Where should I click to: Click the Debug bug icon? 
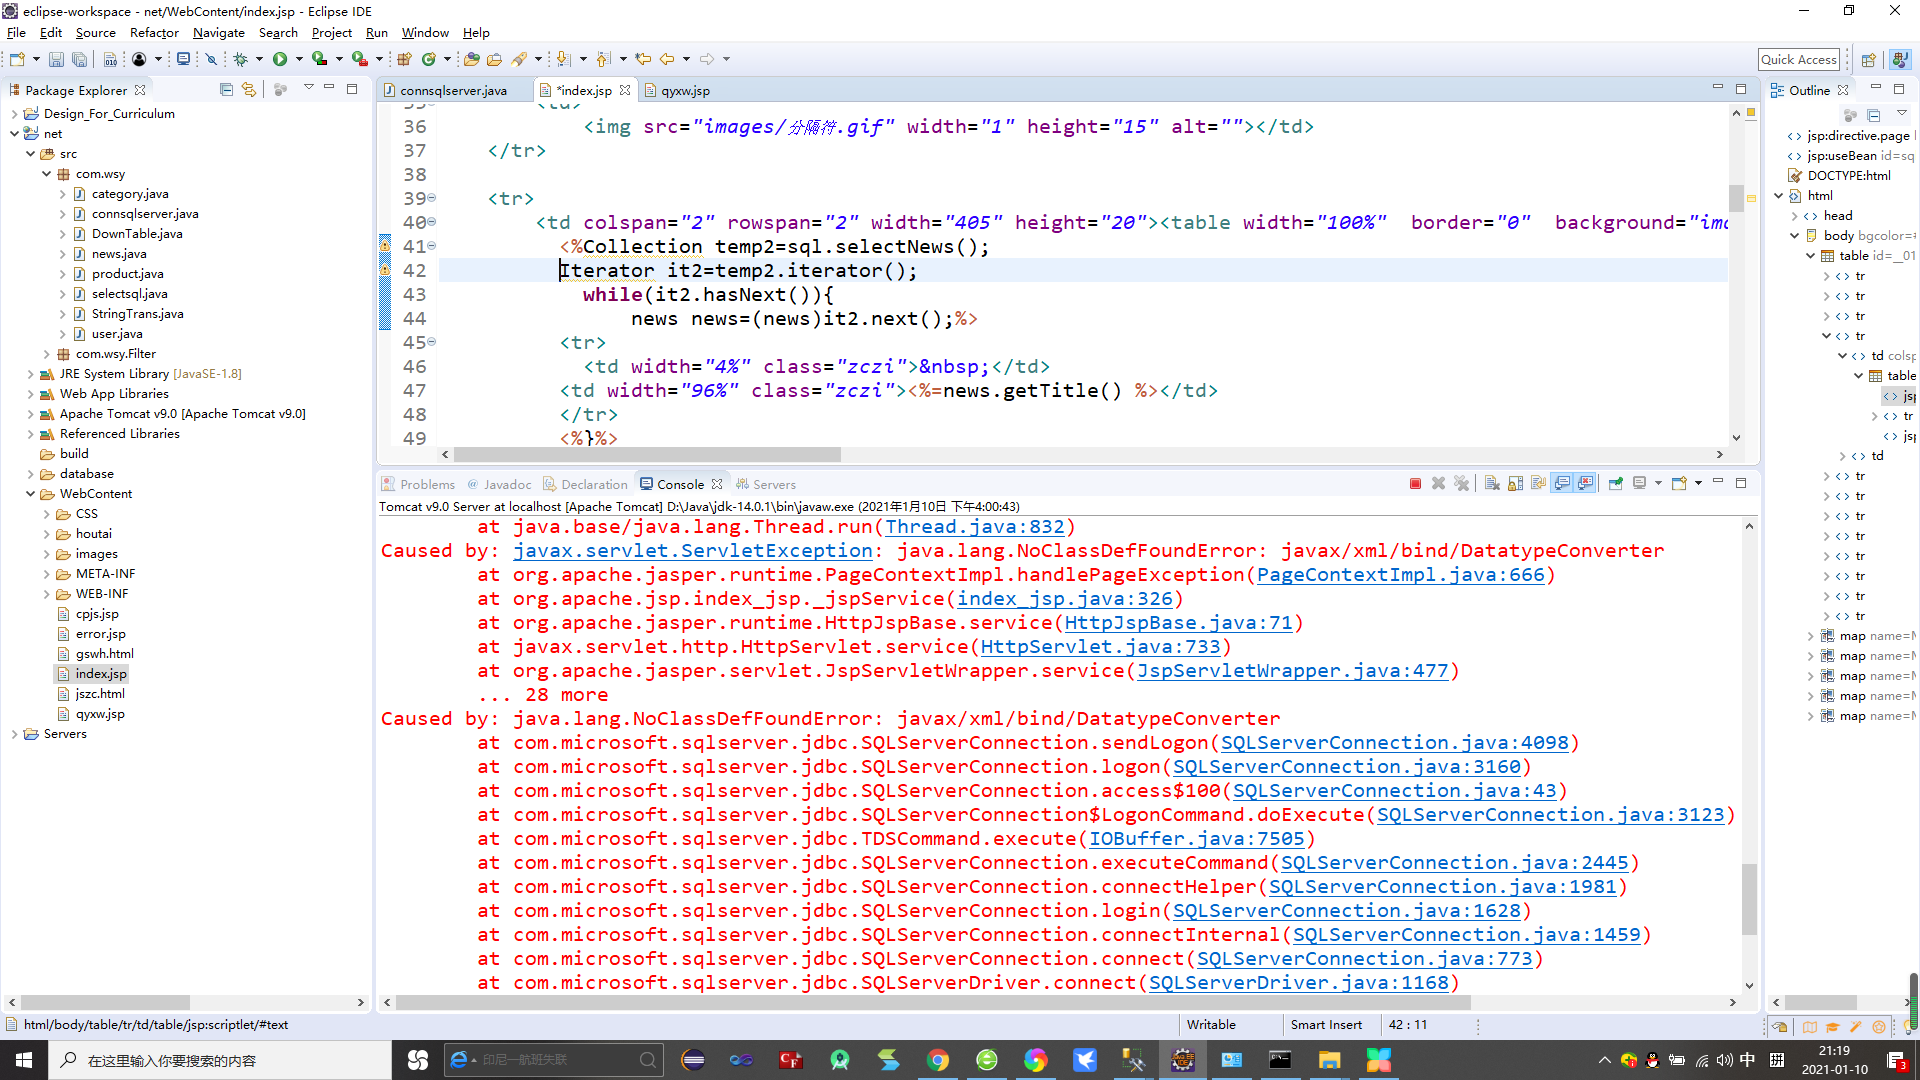coord(241,60)
